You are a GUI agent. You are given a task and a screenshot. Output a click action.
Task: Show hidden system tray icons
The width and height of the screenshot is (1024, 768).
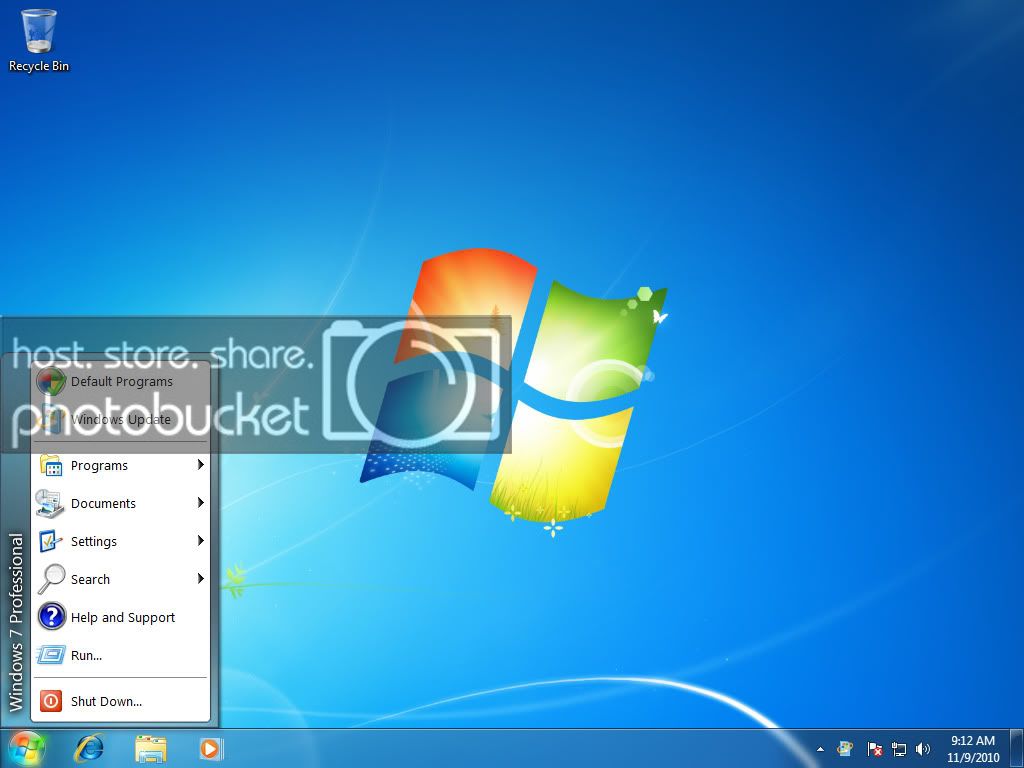click(x=821, y=748)
